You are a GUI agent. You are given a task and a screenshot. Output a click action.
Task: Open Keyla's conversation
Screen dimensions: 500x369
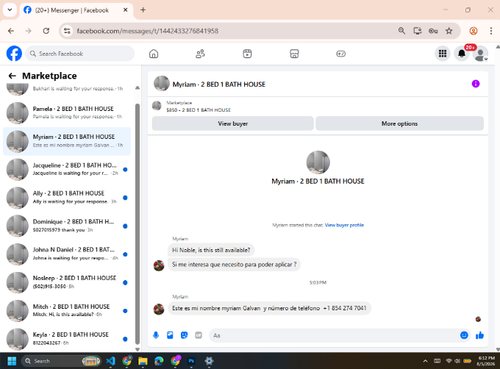tap(67, 339)
